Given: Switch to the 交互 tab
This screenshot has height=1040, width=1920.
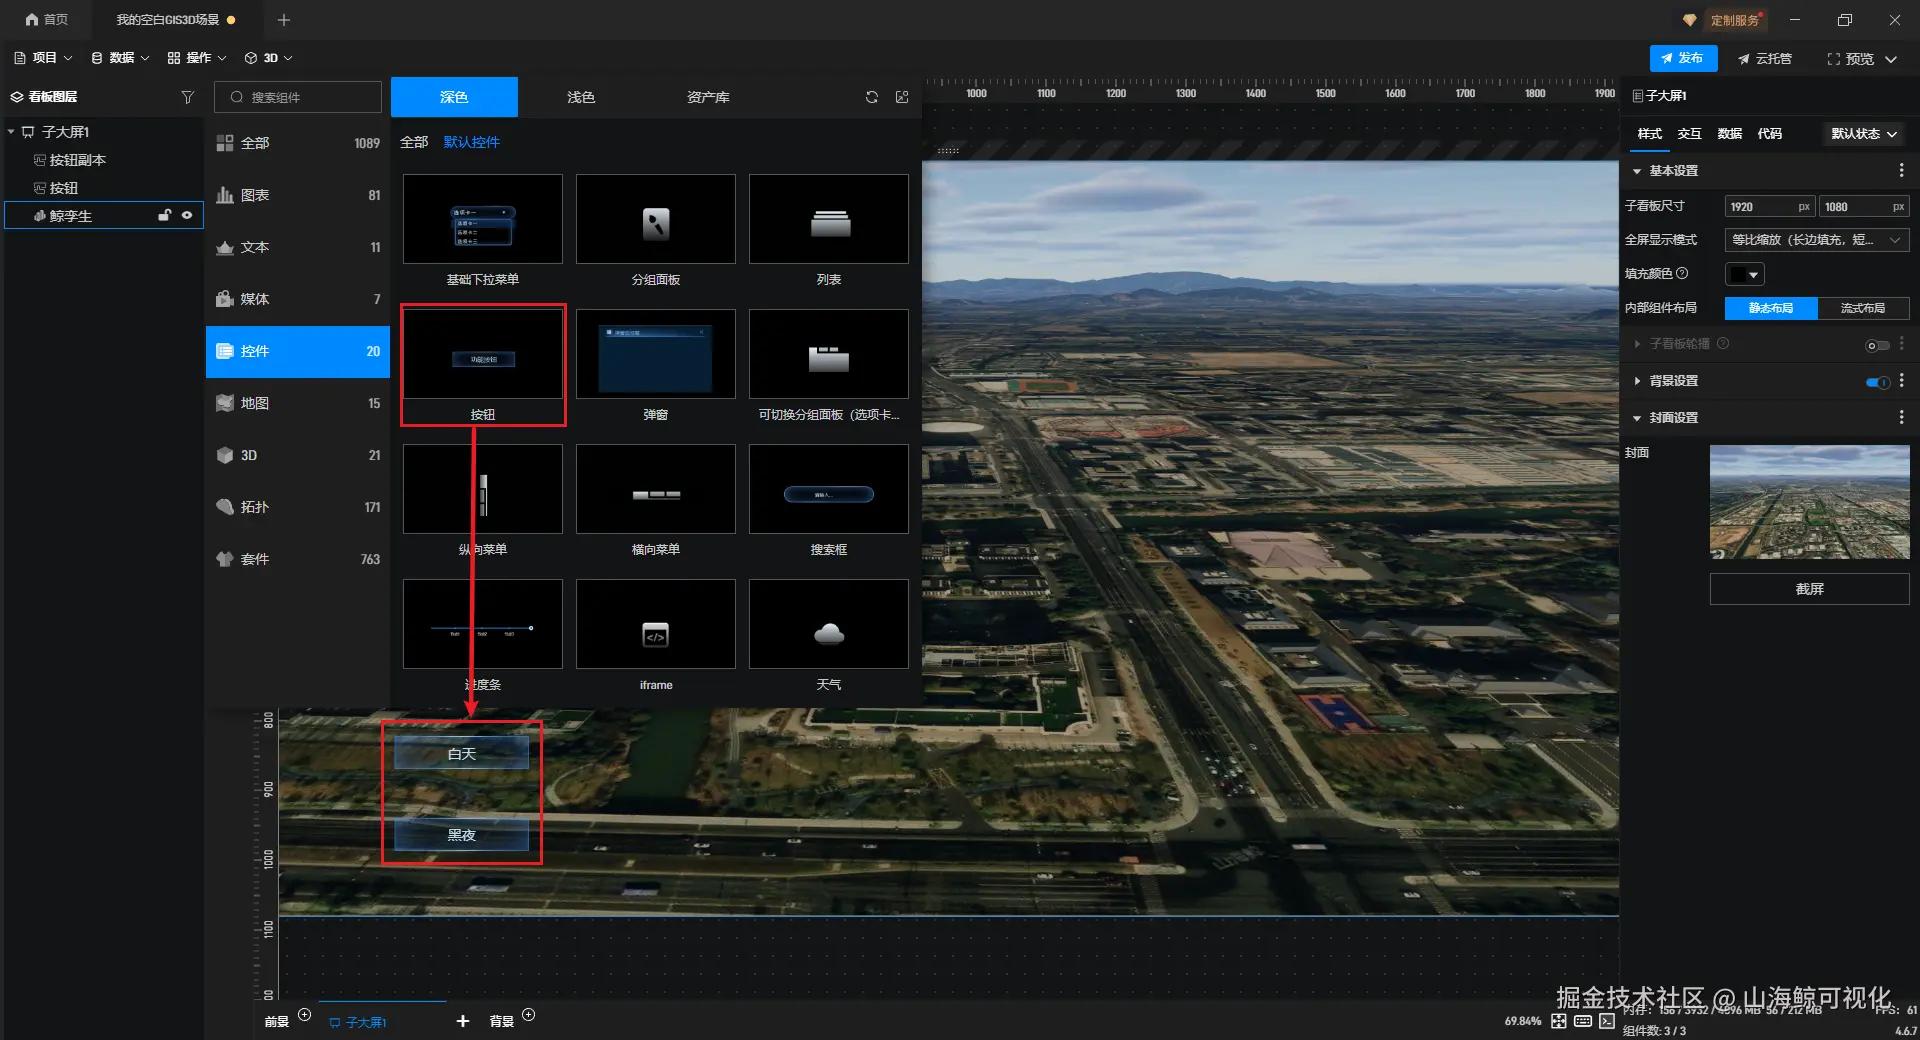Looking at the screenshot, I should (x=1689, y=134).
